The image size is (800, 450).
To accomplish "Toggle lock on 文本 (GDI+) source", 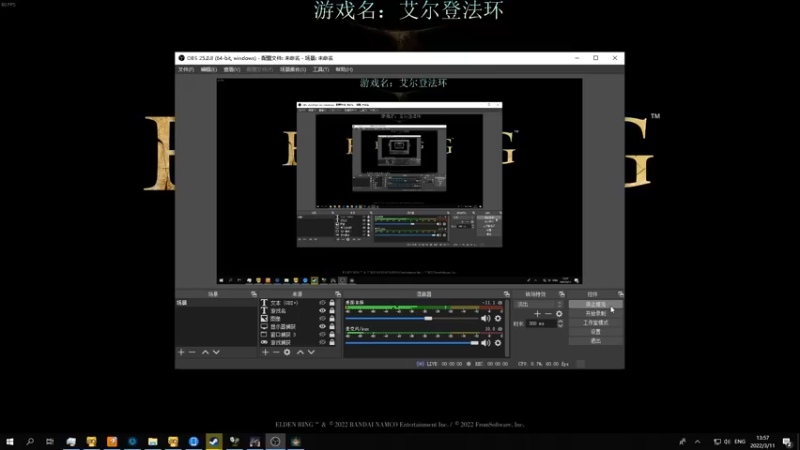I will [332, 303].
